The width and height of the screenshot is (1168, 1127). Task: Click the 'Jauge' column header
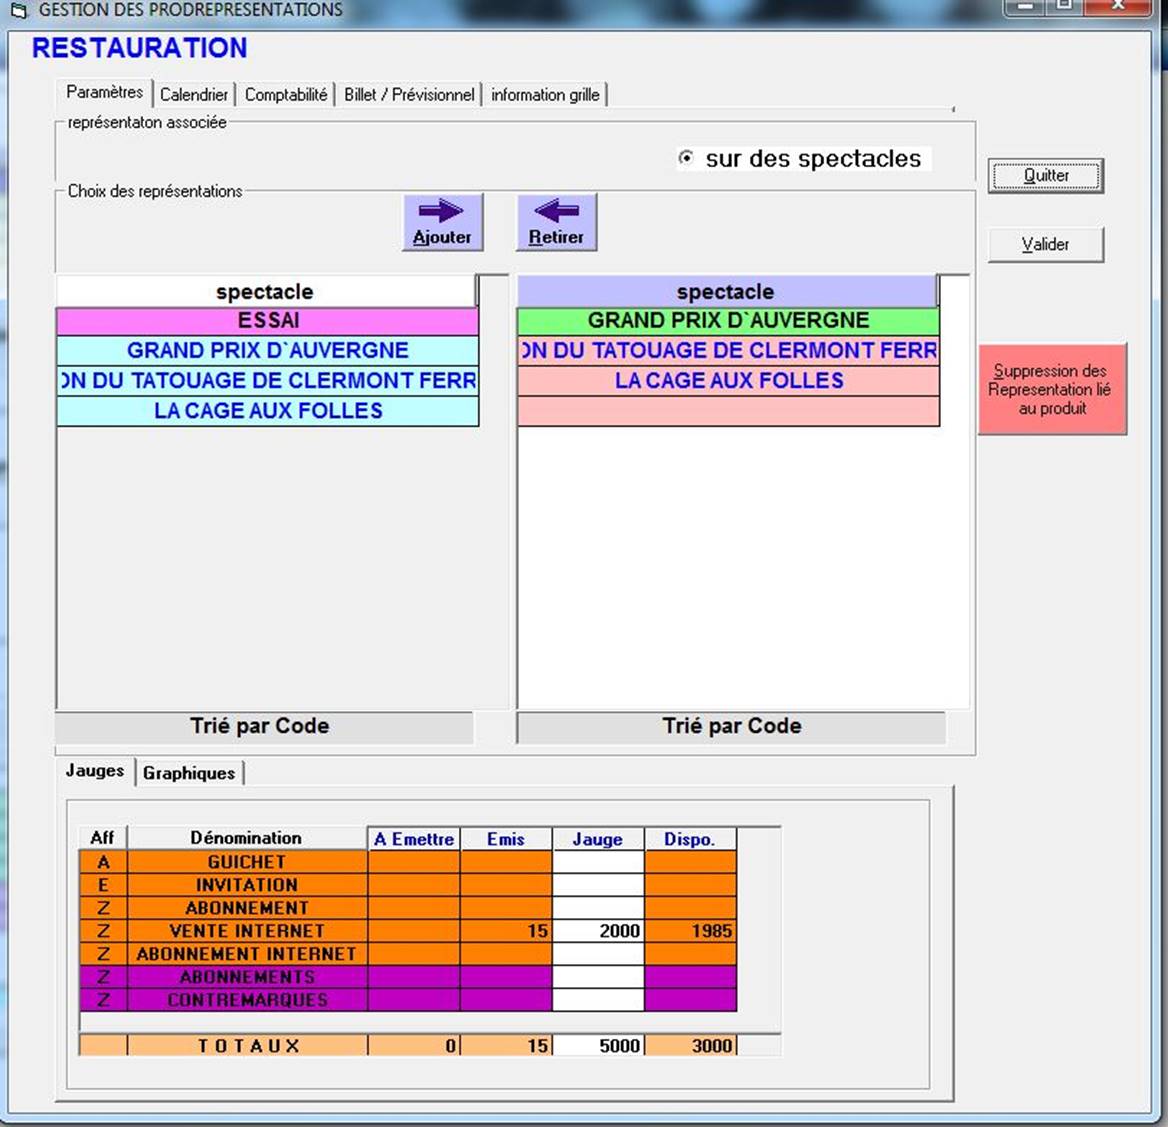(x=597, y=839)
